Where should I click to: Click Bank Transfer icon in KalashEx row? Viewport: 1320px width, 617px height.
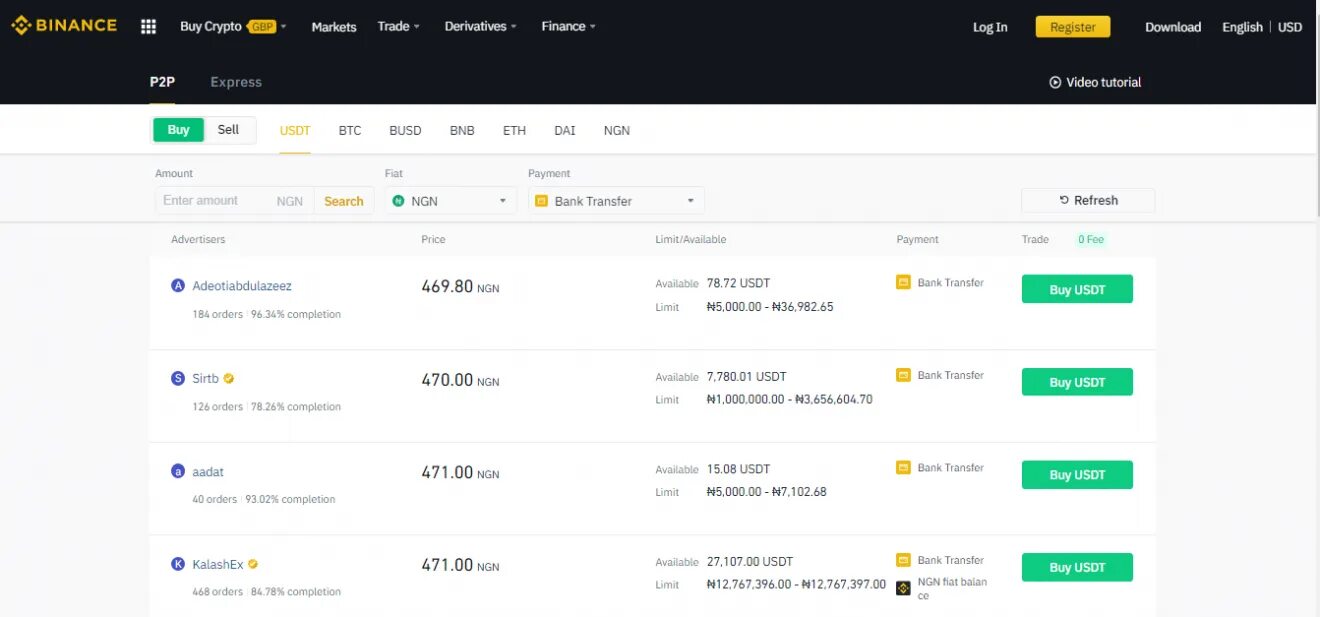[903, 560]
